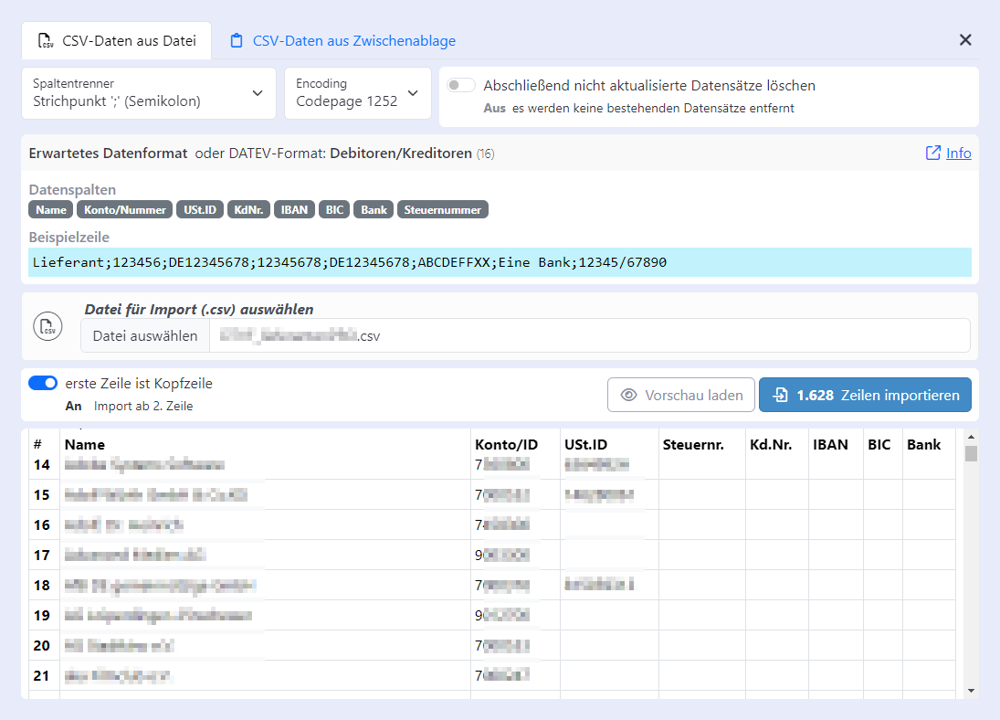Viewport: 1000px width, 720px height.
Task: Click the CSV file icon on the active tab
Action: 45,40
